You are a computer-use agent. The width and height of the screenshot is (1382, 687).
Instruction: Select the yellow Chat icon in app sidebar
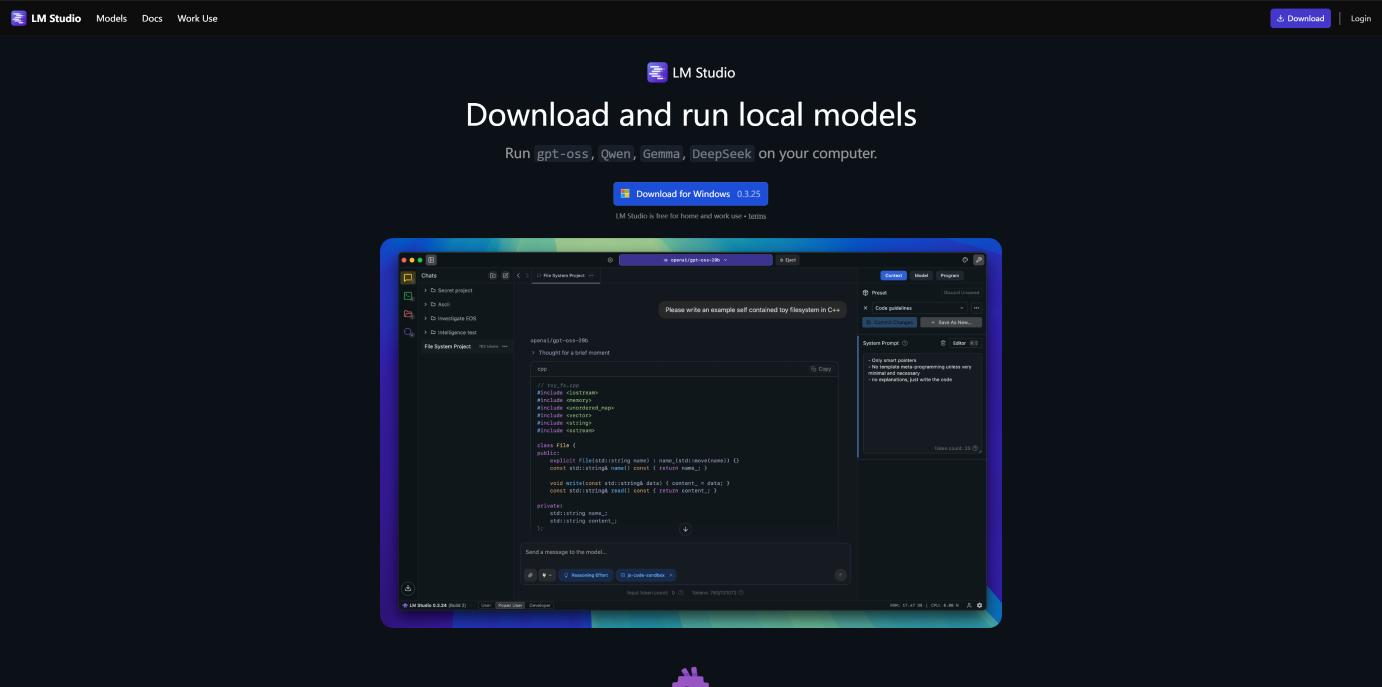click(x=408, y=278)
